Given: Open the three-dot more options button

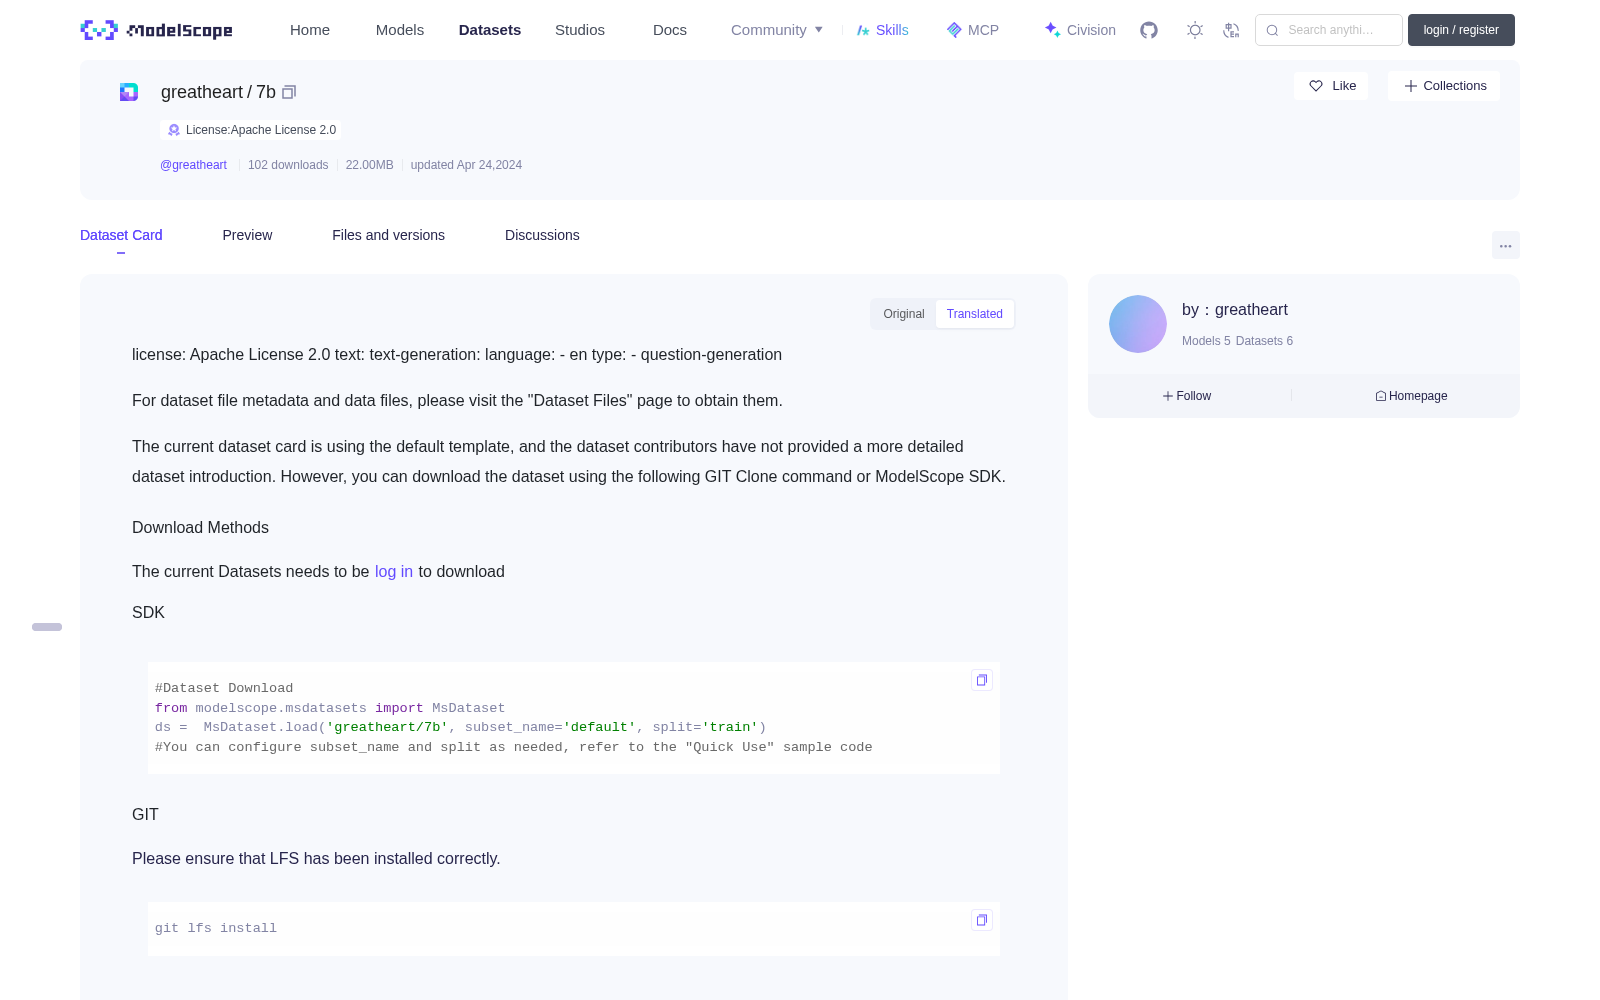Looking at the screenshot, I should [x=1506, y=245].
